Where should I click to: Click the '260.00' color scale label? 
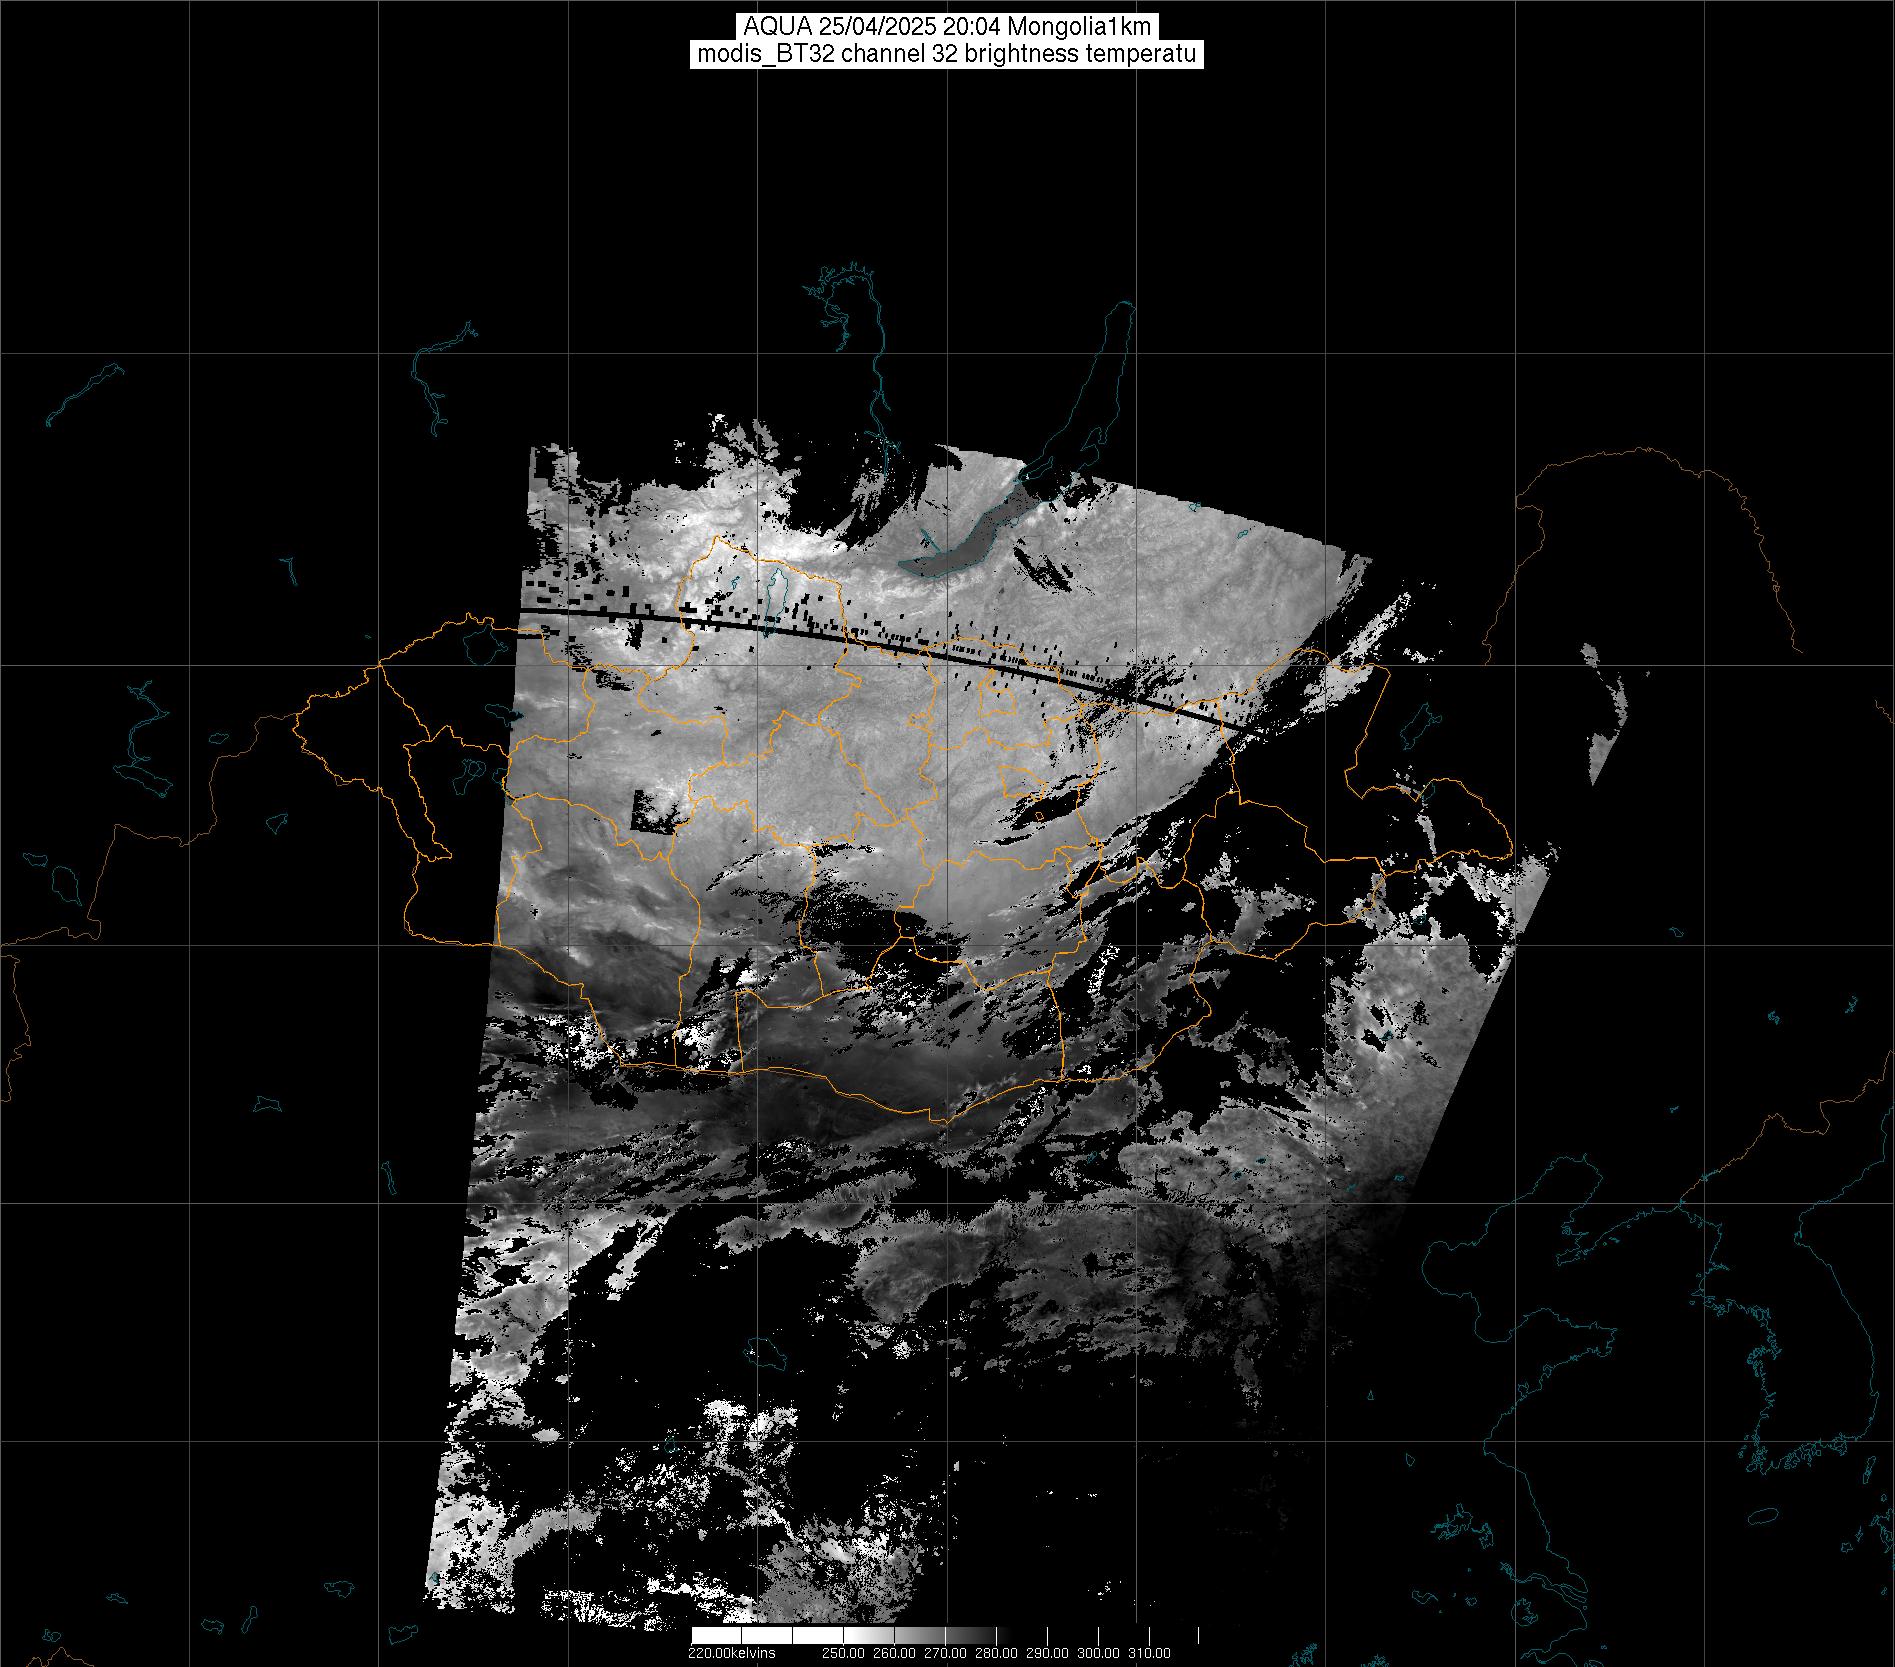coord(894,1653)
